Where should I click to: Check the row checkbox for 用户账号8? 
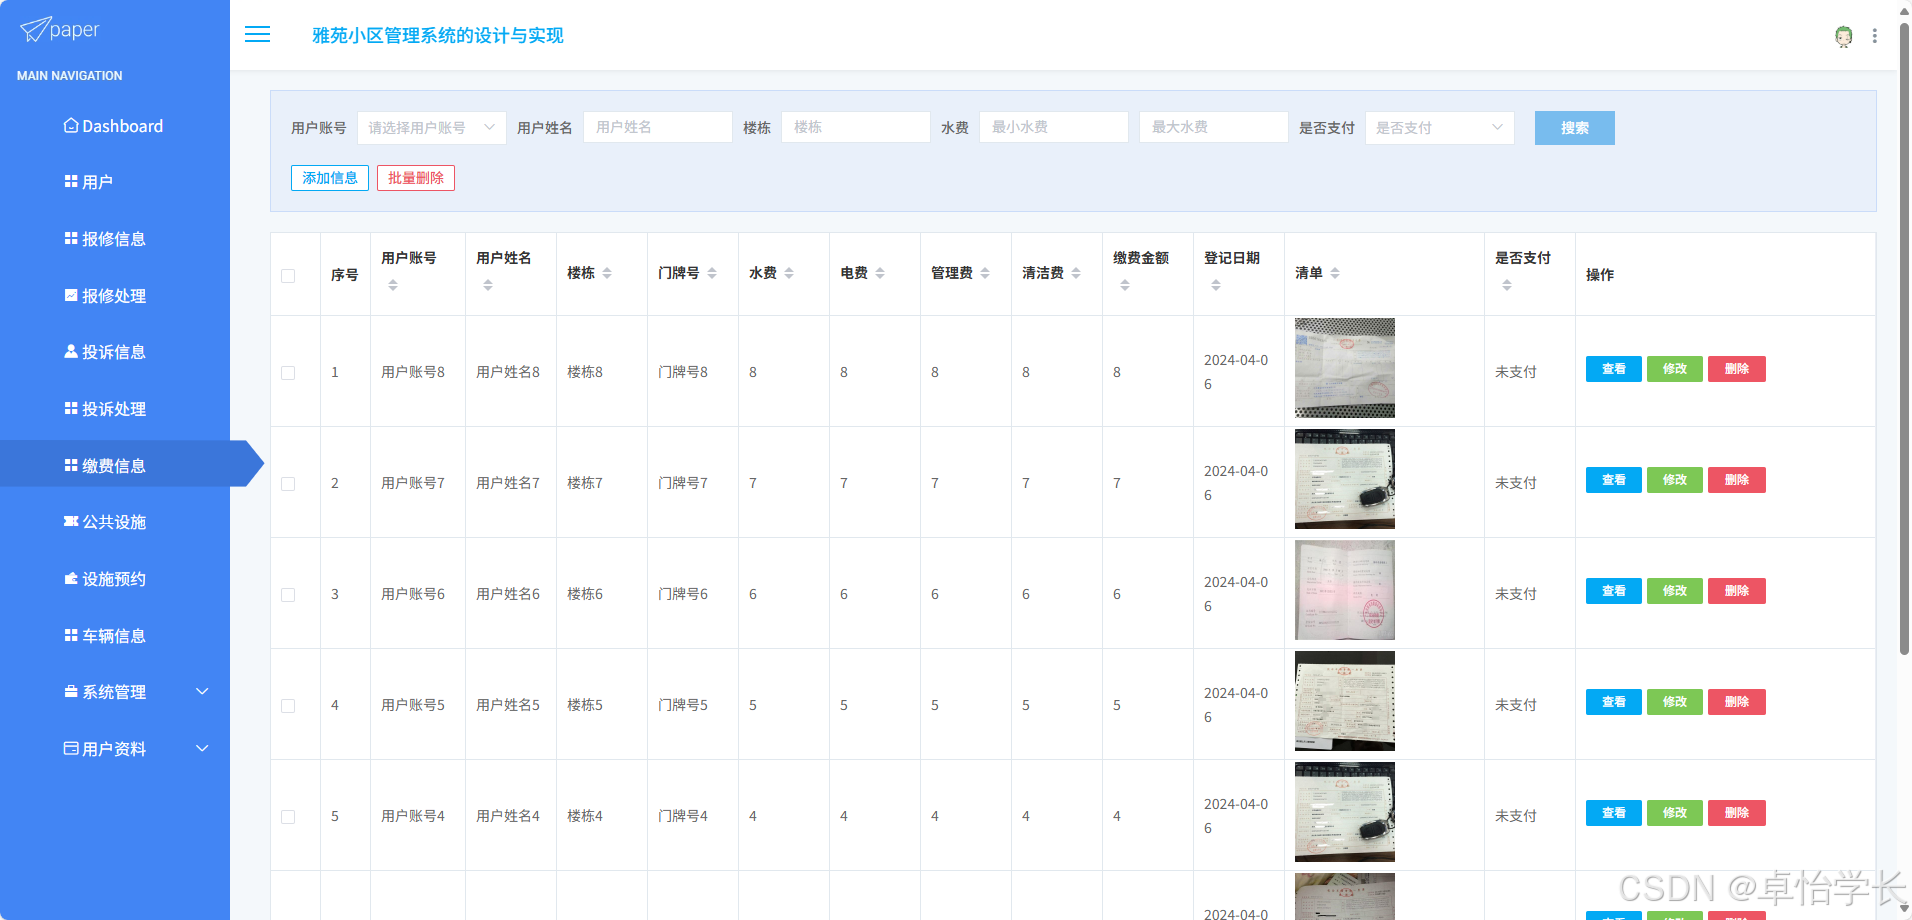point(288,373)
